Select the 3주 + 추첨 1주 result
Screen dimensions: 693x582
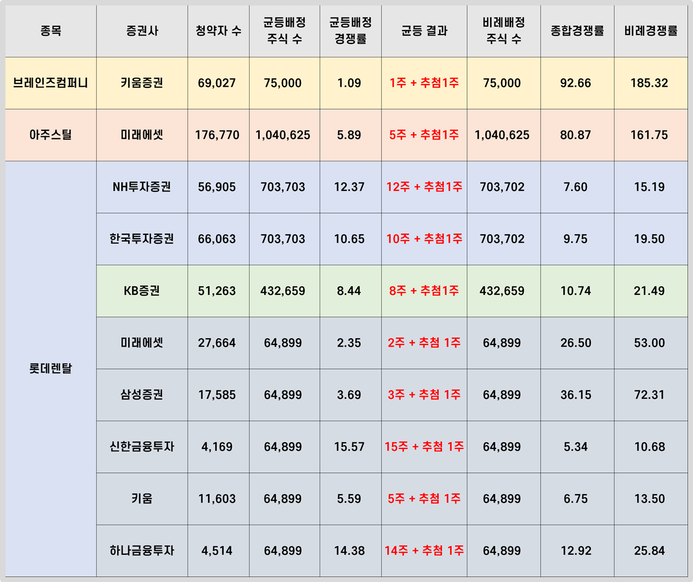(424, 395)
